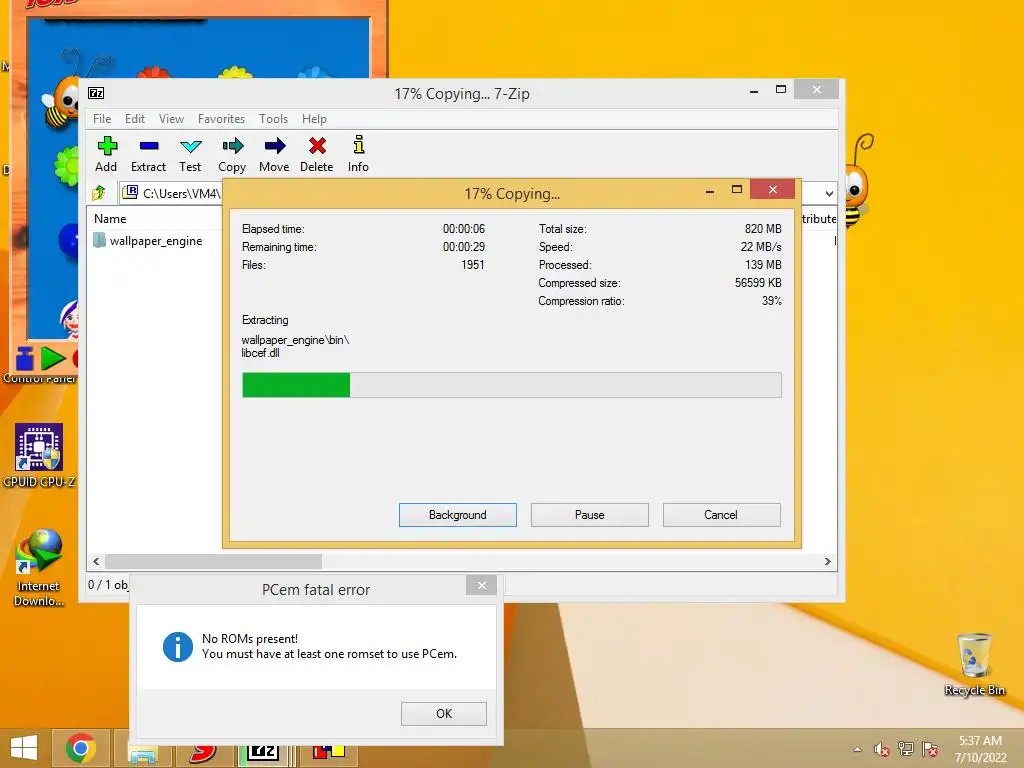Click the Name column header
Viewport: 1024px width, 768px height.
tap(110, 219)
